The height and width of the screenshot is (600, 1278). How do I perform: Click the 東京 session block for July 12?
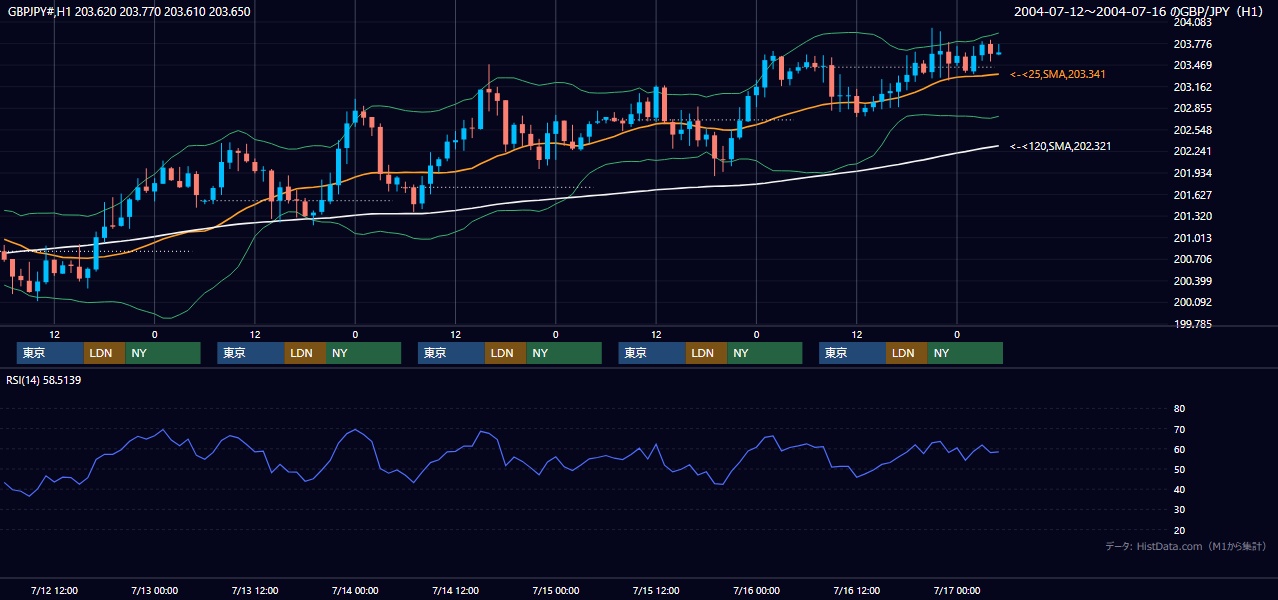pos(50,353)
